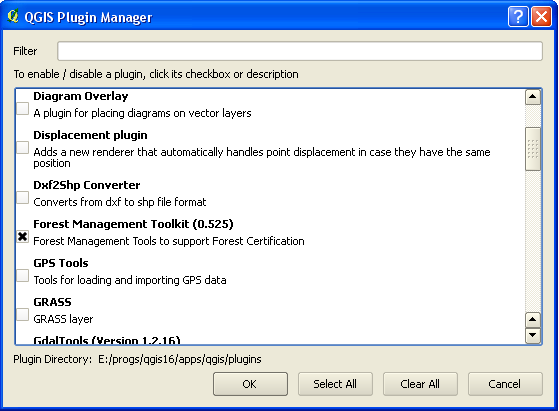Click the Select All button
The width and height of the screenshot is (559, 411).
click(x=335, y=384)
